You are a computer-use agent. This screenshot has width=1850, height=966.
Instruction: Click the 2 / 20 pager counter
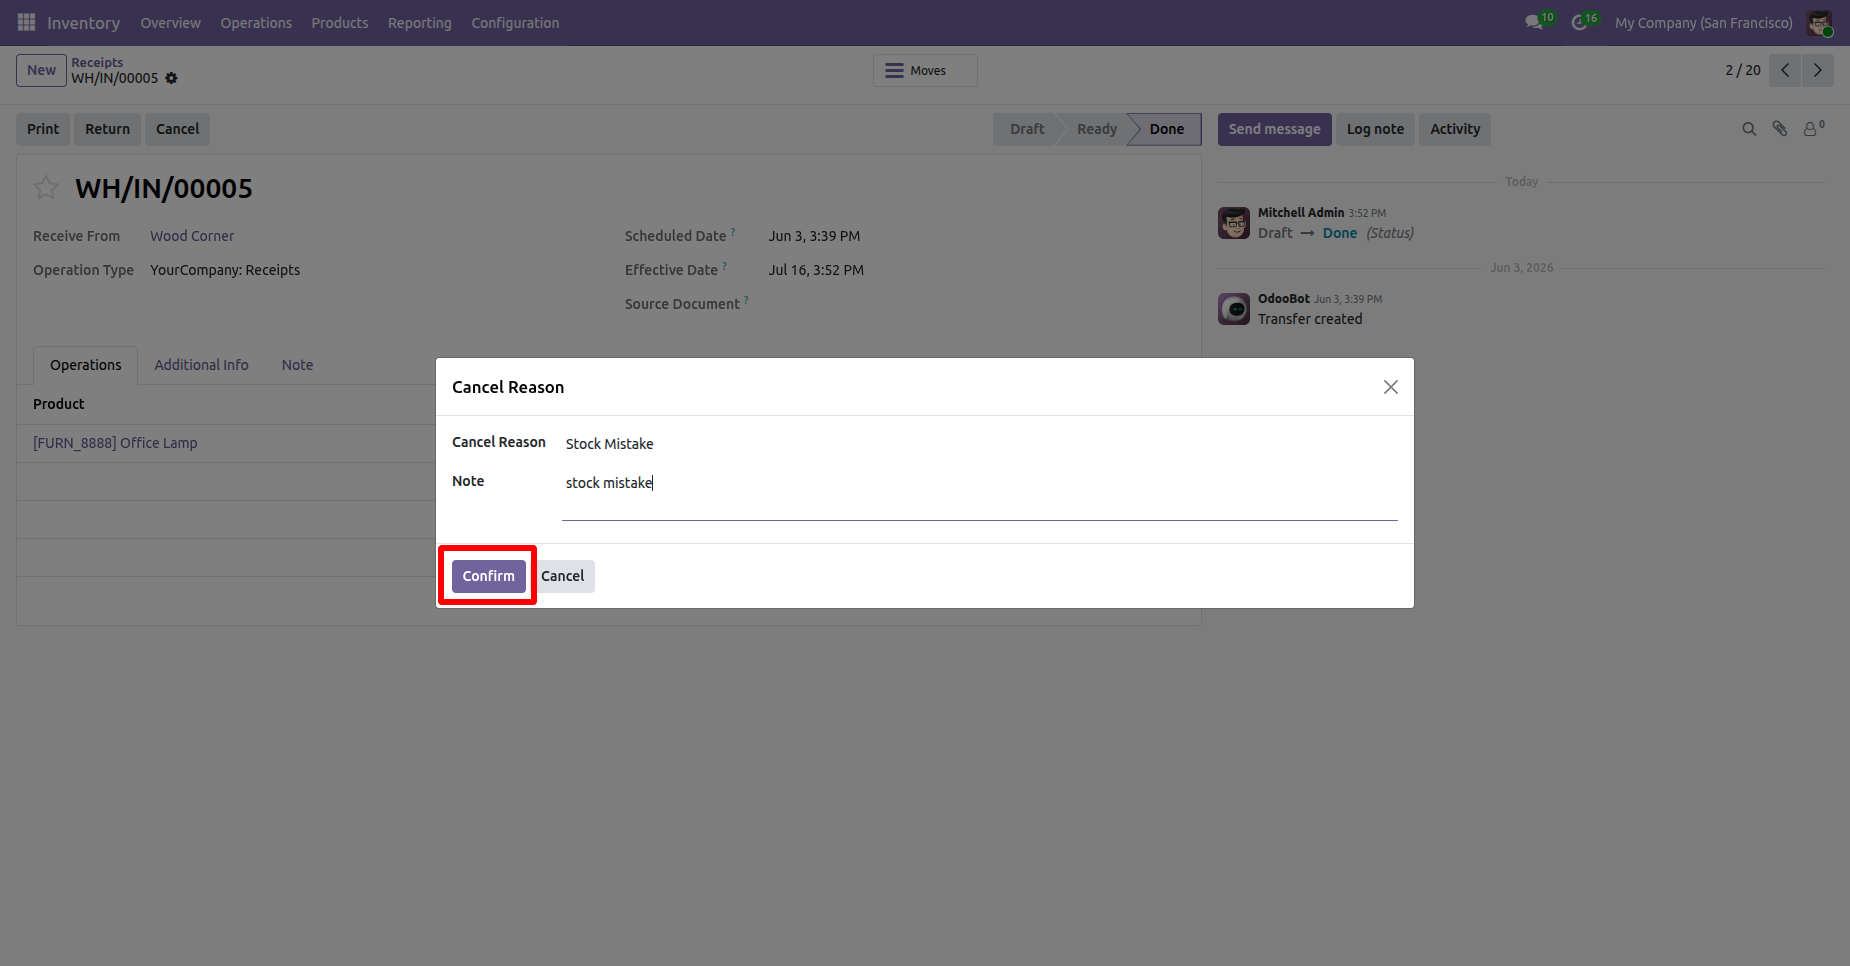pyautogui.click(x=1742, y=70)
